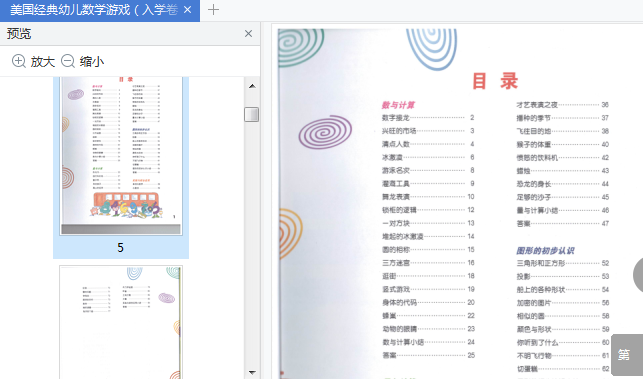The width and height of the screenshot is (643, 379).
Task: Select the page 5 thumbnail
Action: coord(121,156)
